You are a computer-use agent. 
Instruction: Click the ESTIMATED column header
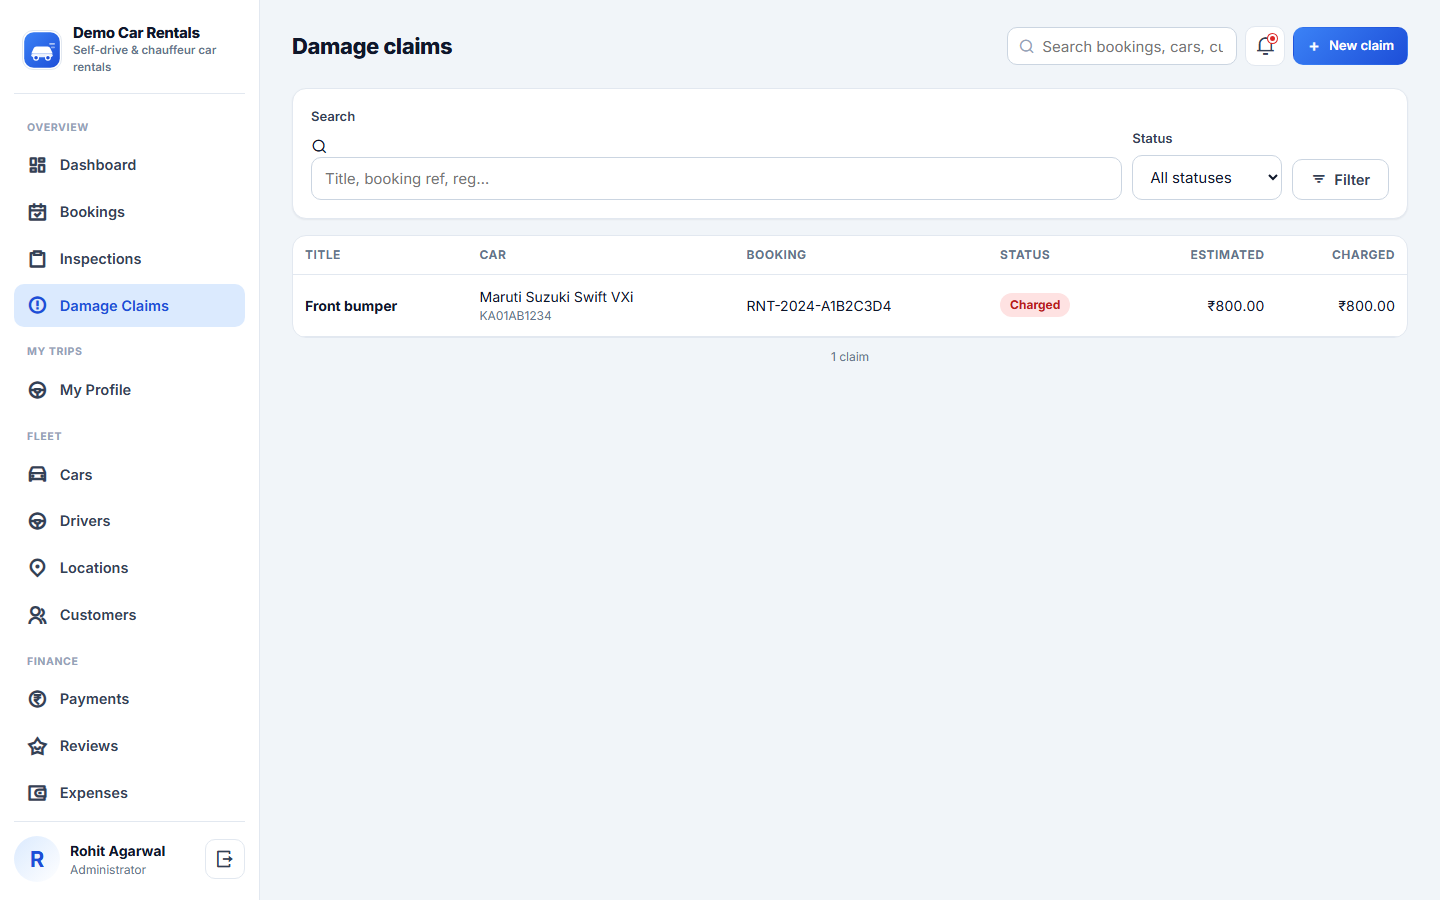point(1227,255)
